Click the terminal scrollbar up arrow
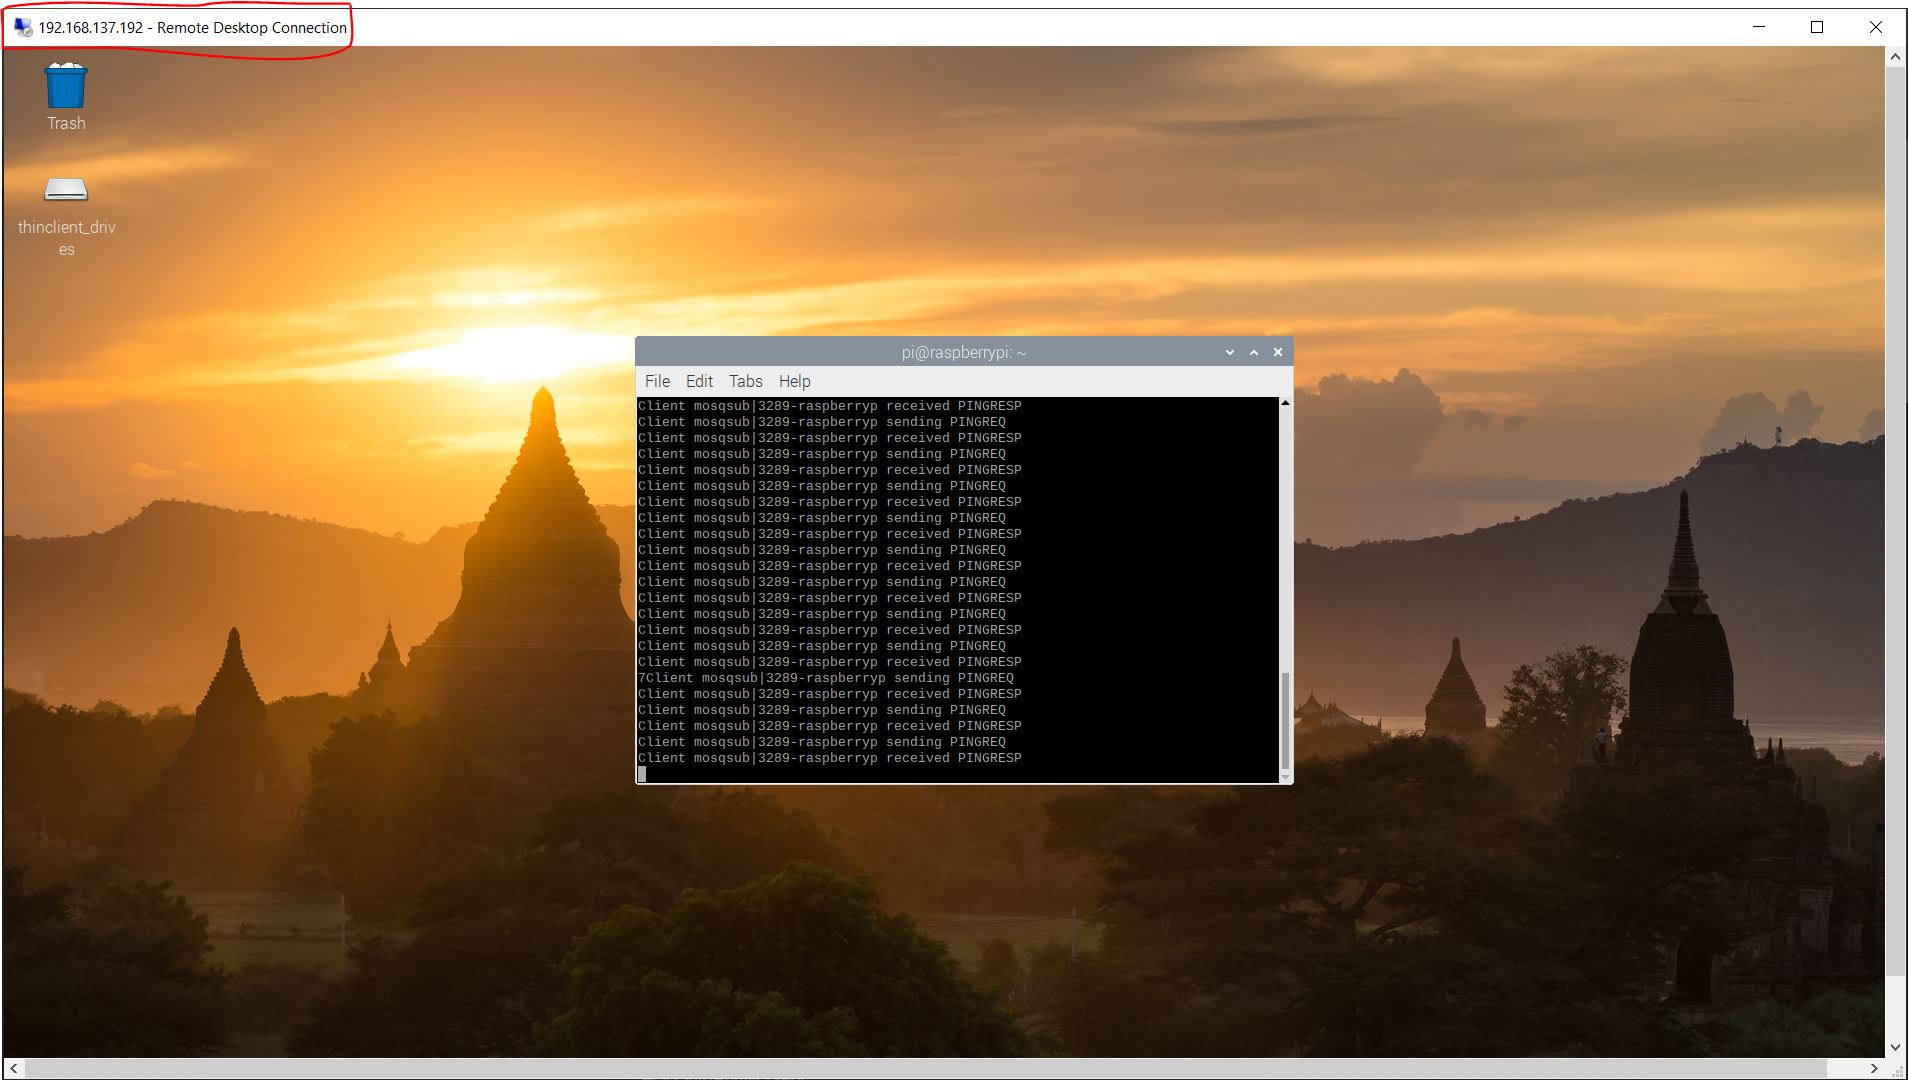Screen dimensions: 1908x1080 pos(1285,403)
